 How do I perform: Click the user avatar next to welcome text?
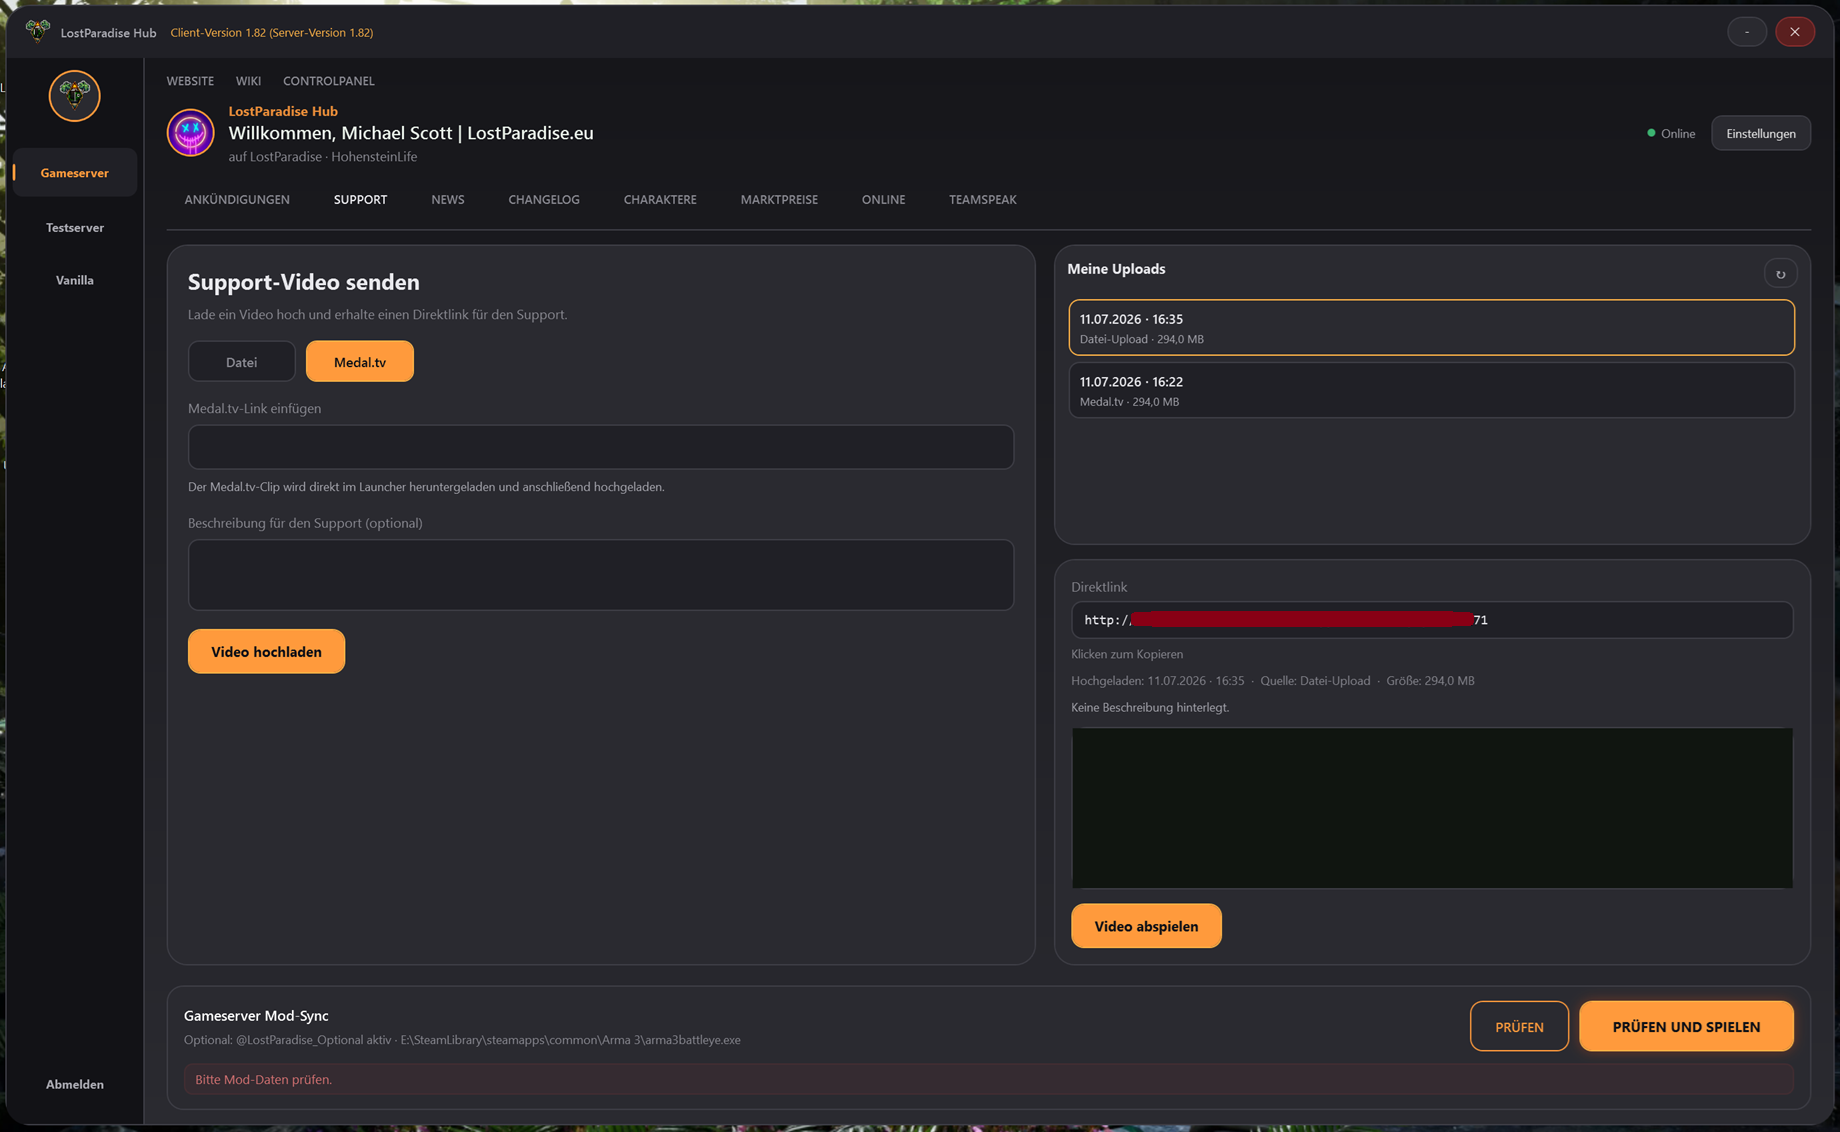point(190,133)
